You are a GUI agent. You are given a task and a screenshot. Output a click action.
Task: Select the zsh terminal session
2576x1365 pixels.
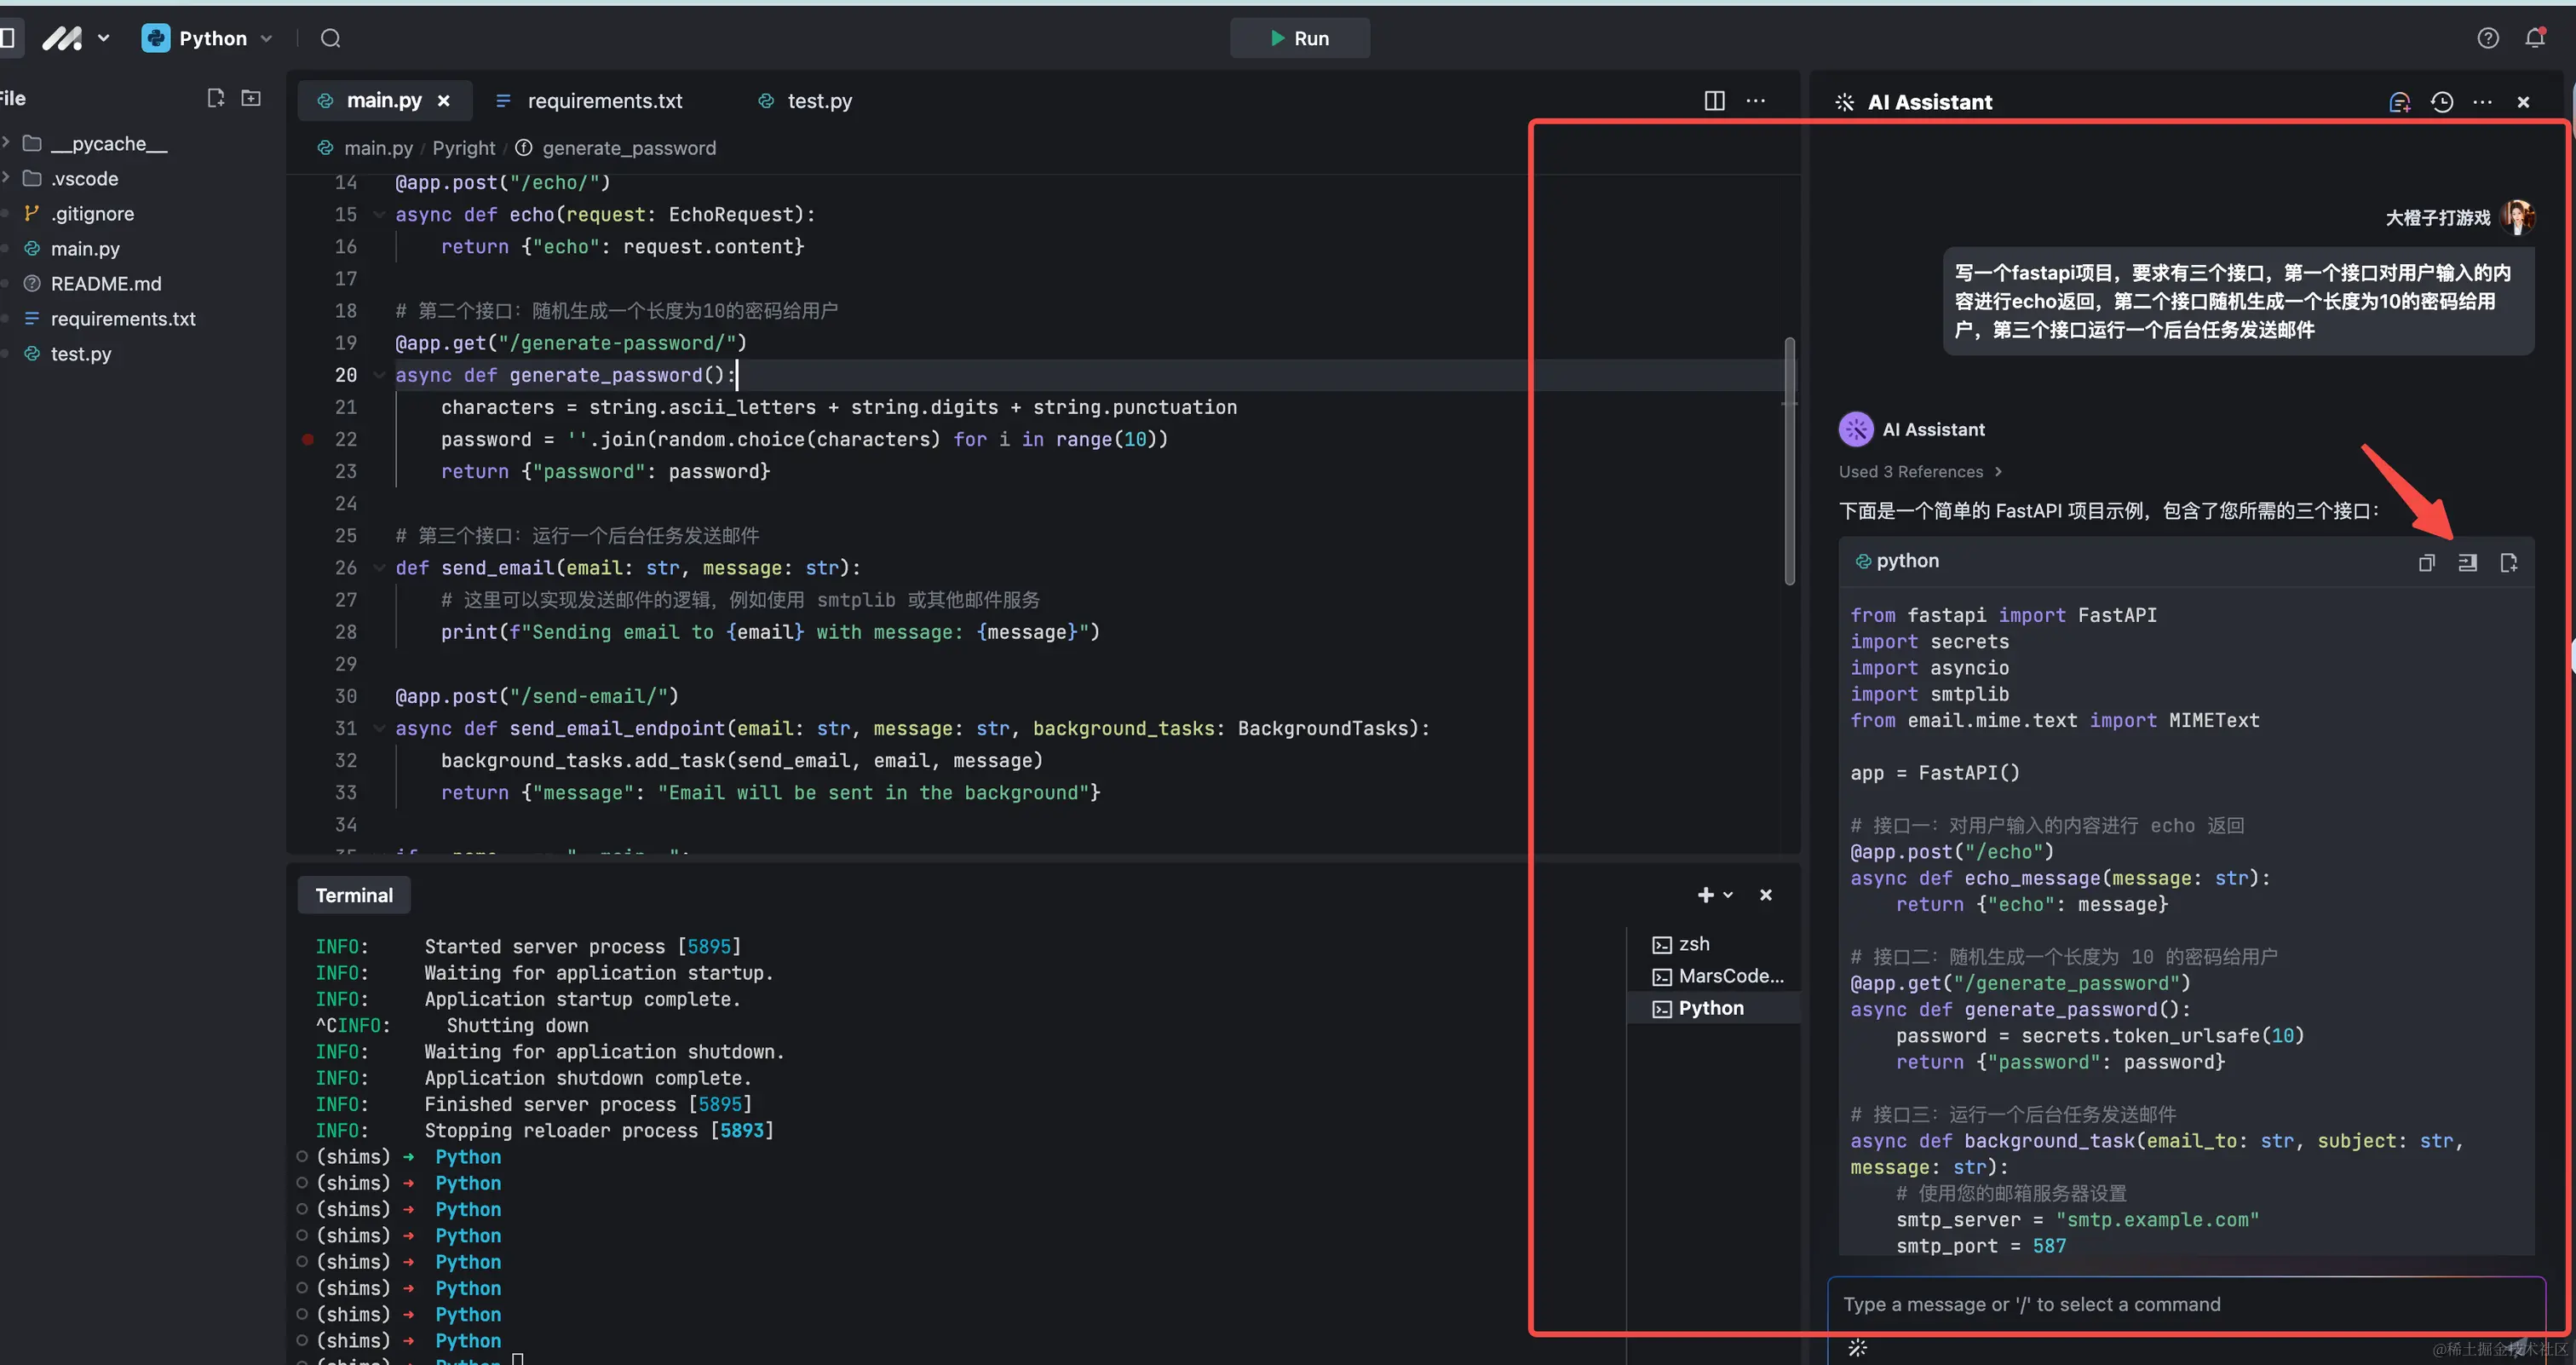[1714, 944]
